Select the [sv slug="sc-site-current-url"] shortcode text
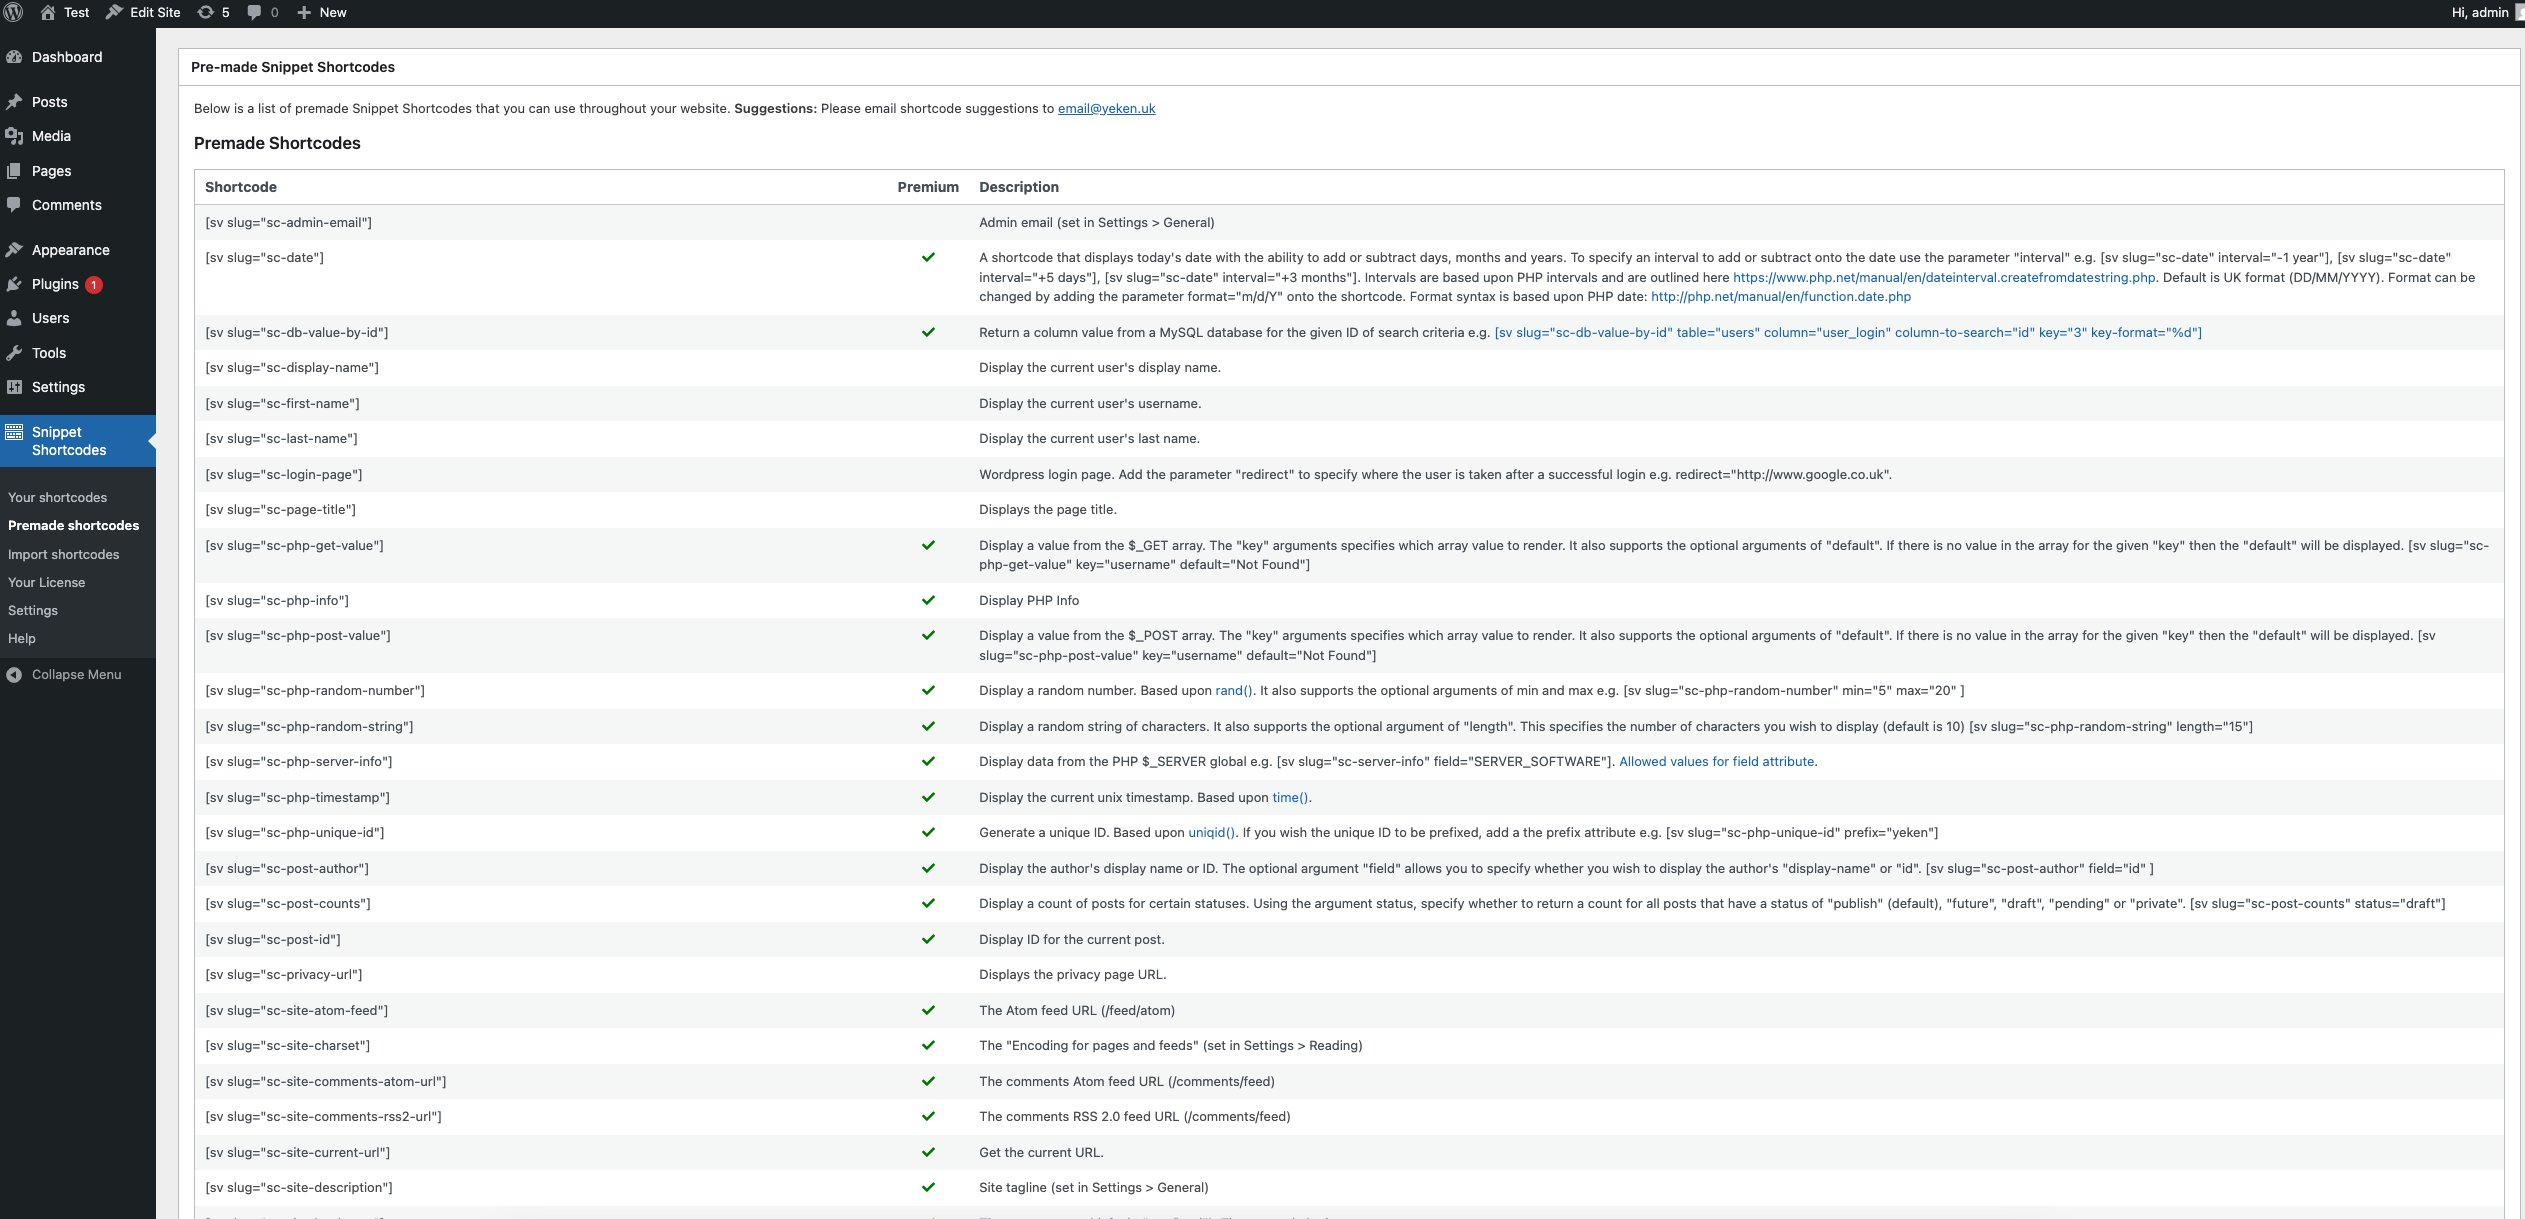The image size is (2525, 1219). pos(298,1152)
